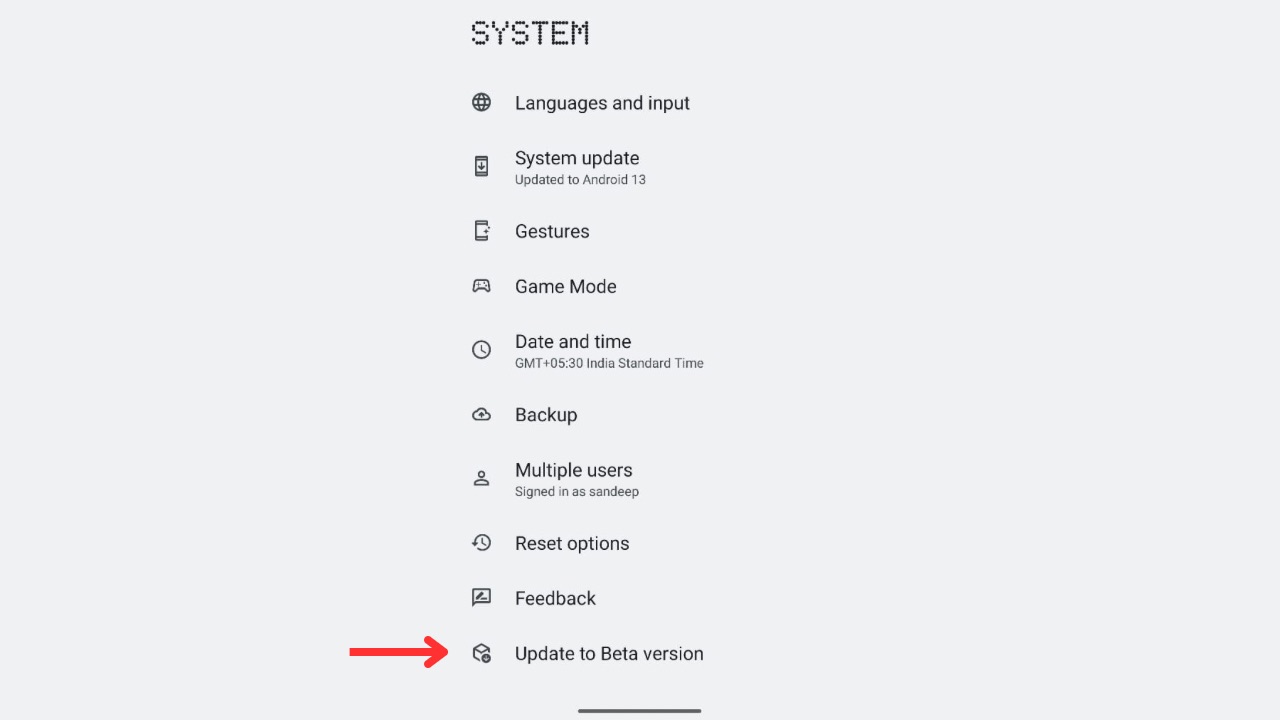Click the Update to Beta version icon
Viewport: 1280px width, 720px height.
coord(481,653)
